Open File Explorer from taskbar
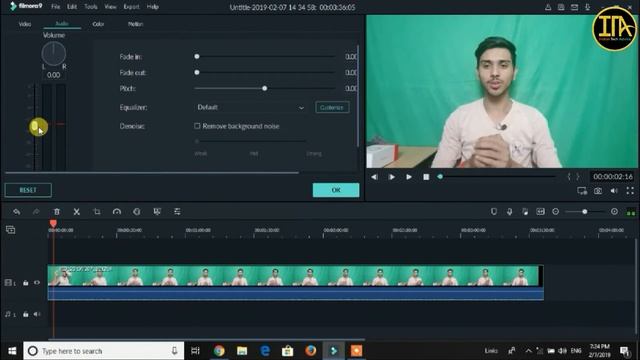This screenshot has width=640, height=360. (x=242, y=351)
